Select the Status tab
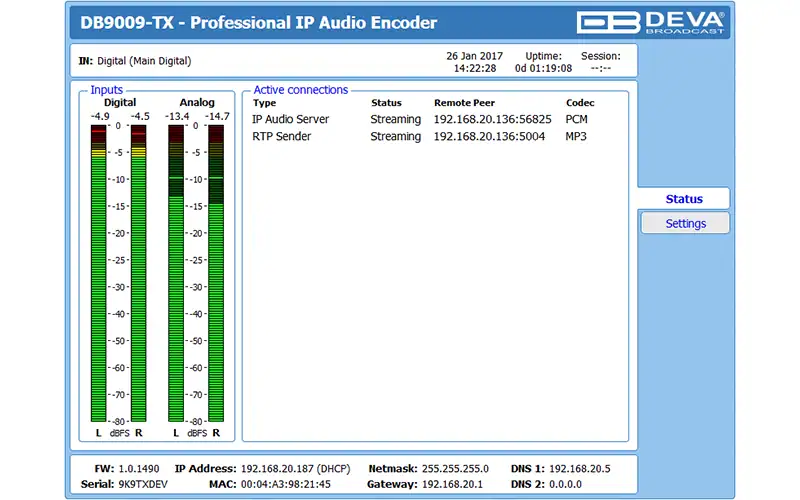Screen dimensions: 800x500 click(x=684, y=199)
